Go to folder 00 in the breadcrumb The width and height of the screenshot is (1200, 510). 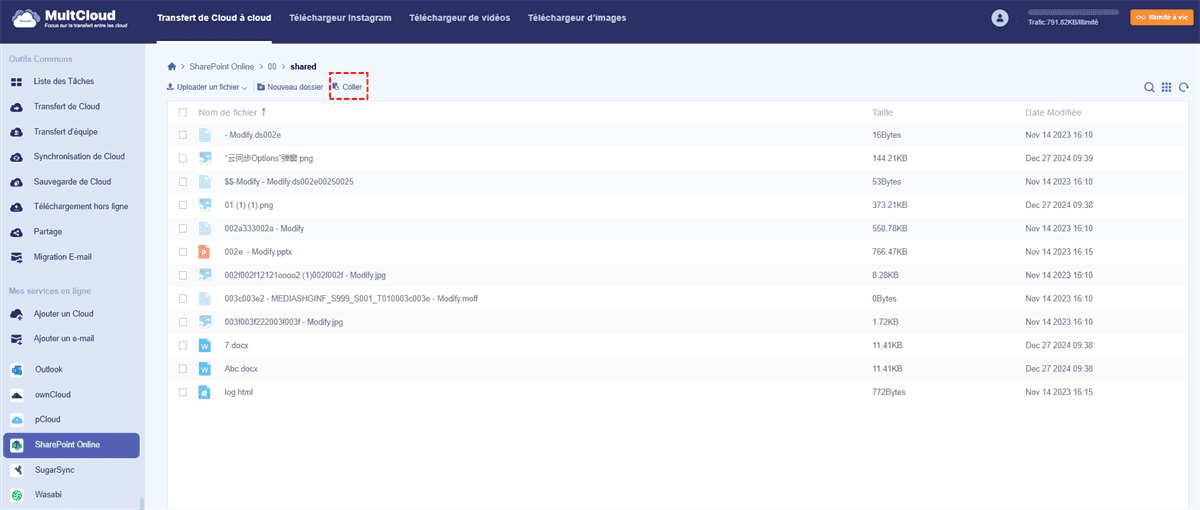[x=271, y=66]
